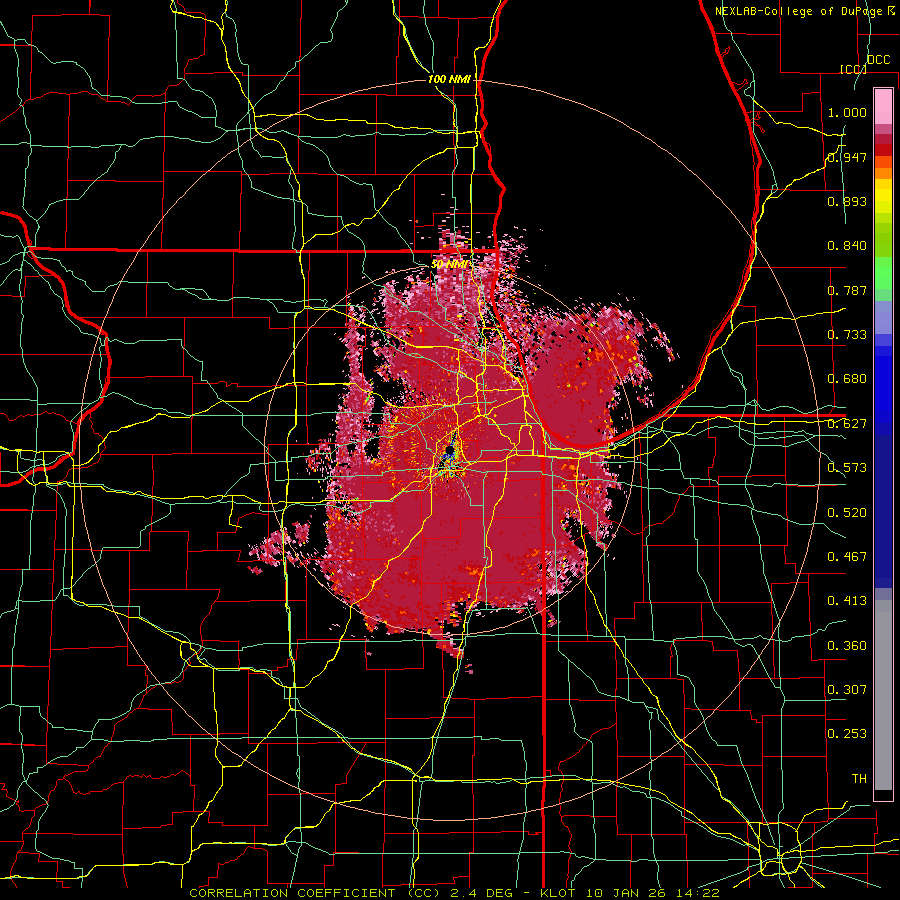Click the 50 NMI range ring label
900x900 pixels.
[449, 264]
